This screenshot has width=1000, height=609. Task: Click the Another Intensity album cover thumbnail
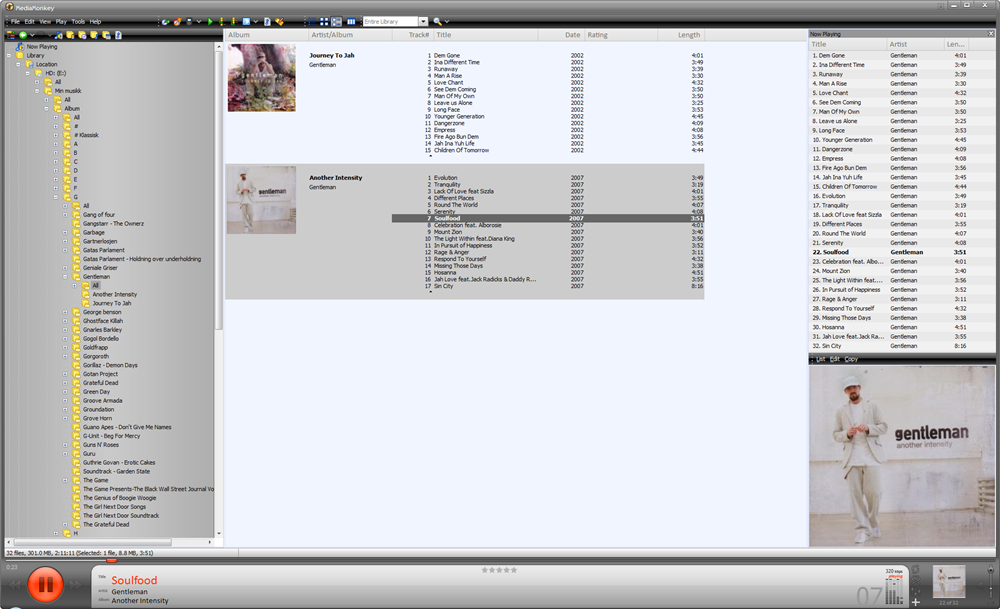point(261,200)
